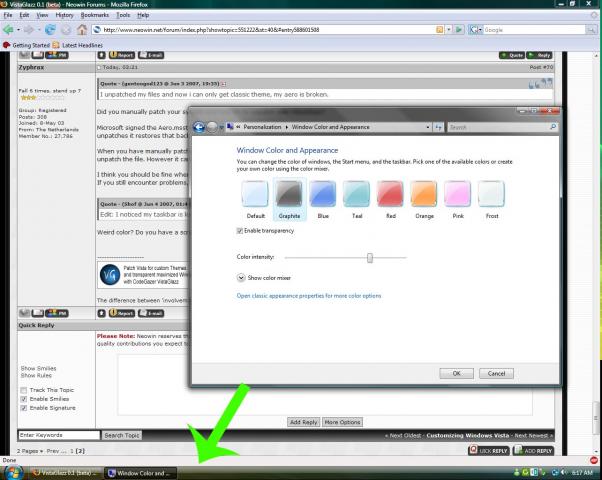Screen dimensions: 602x480
Task: Open the Tools menu
Action: point(123,15)
